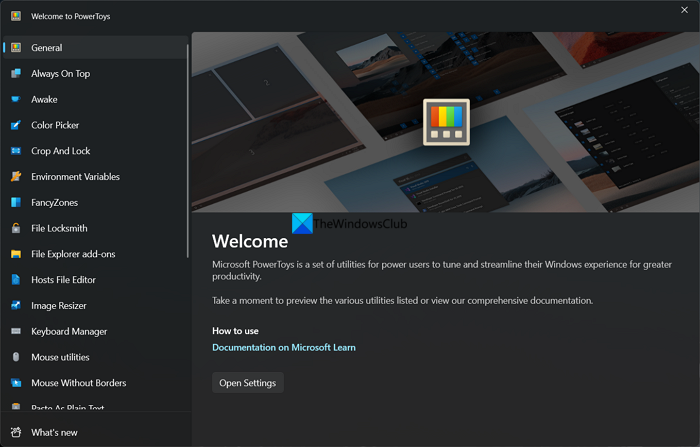Viewport: 700px width, 447px height.
Task: Close the Welcome to PowerToys window
Action: pos(684,10)
